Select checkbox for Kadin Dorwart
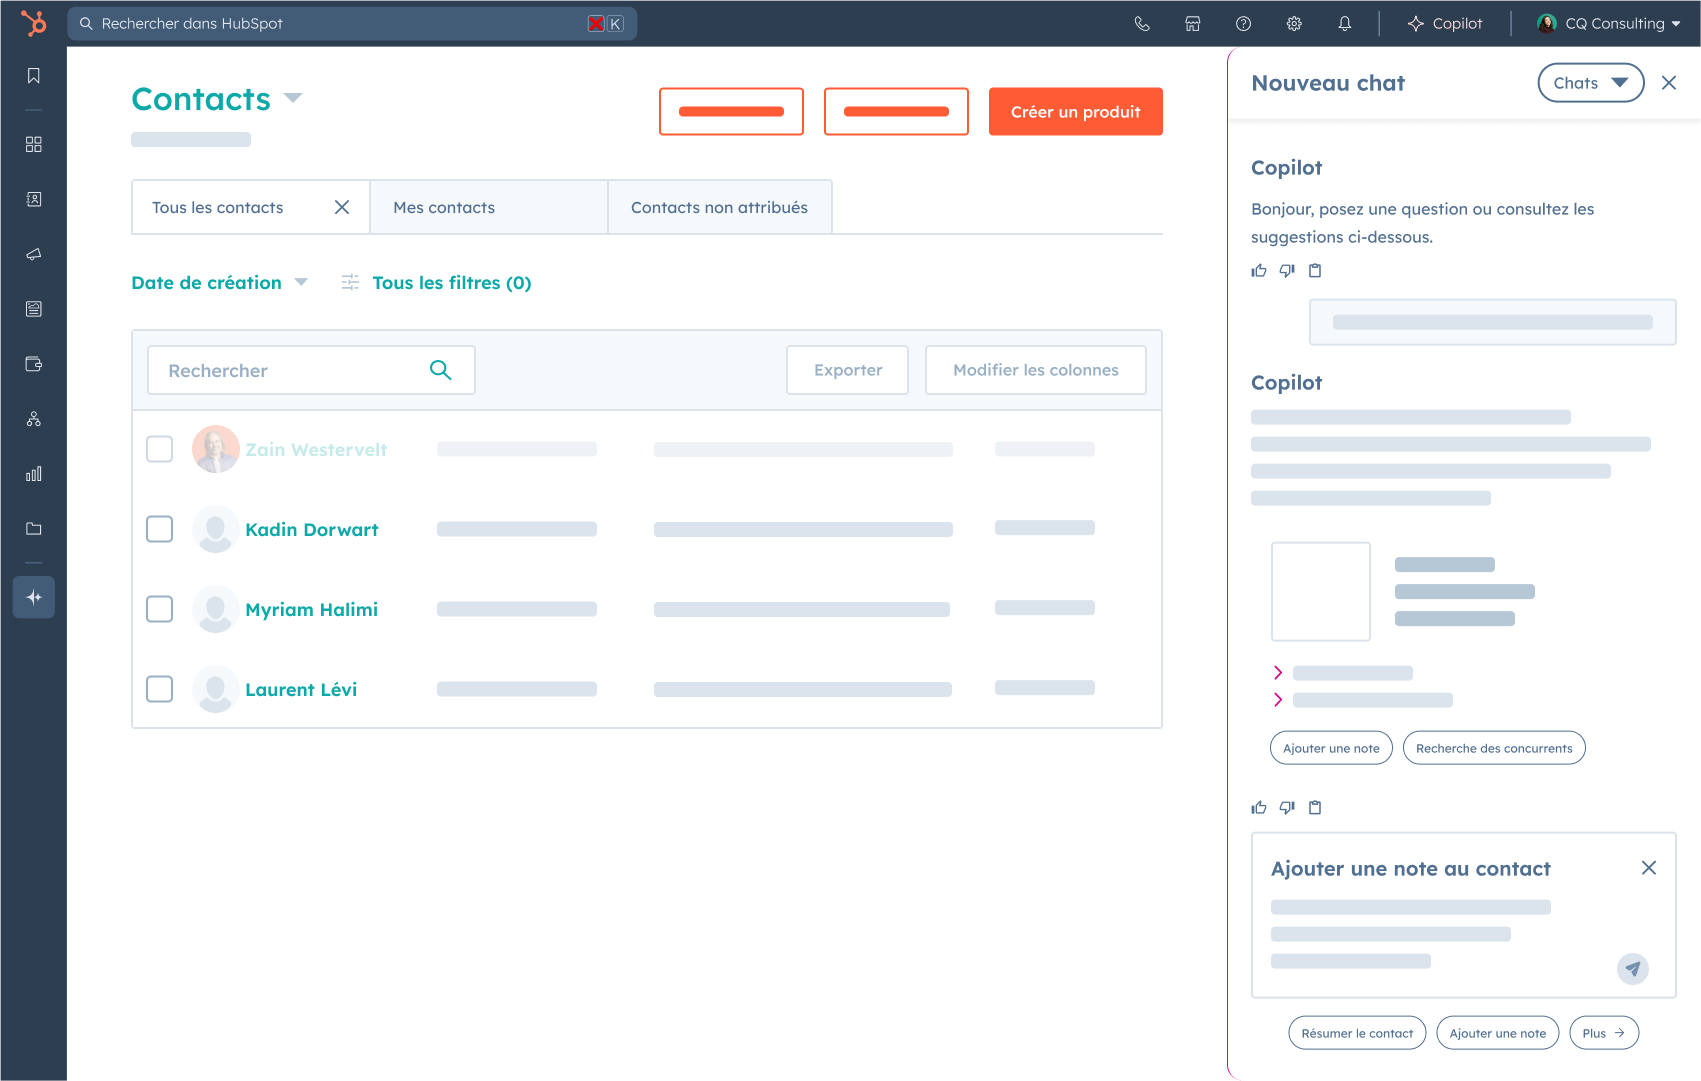 tap(160, 529)
